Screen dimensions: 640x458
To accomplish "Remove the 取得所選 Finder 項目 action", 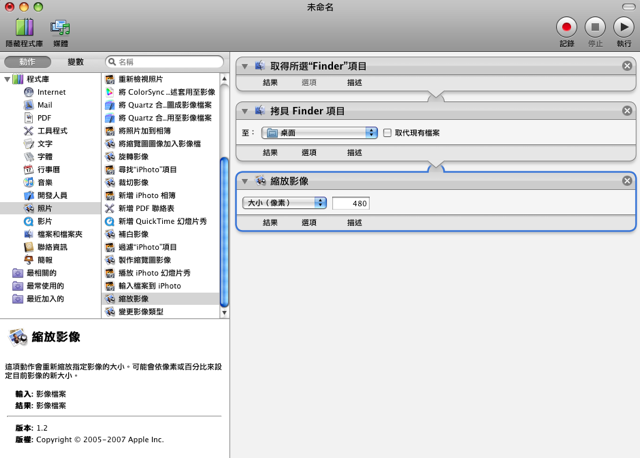I will click(x=627, y=66).
